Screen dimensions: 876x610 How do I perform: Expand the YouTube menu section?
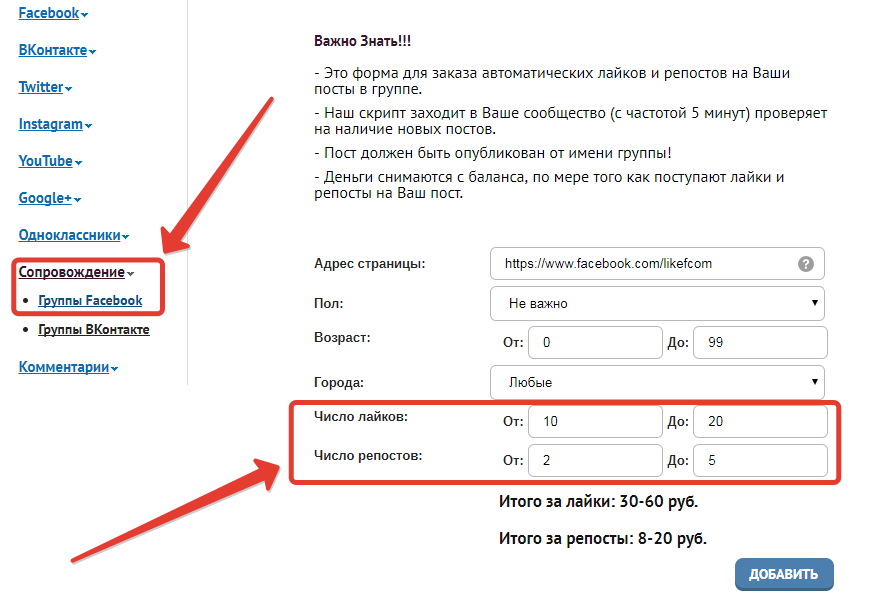point(50,162)
